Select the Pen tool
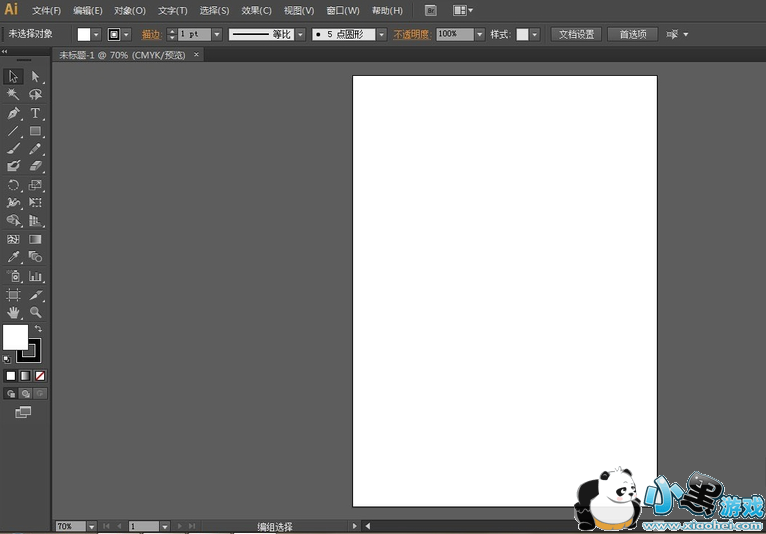Screen dimensions: 766x534 [x=14, y=113]
